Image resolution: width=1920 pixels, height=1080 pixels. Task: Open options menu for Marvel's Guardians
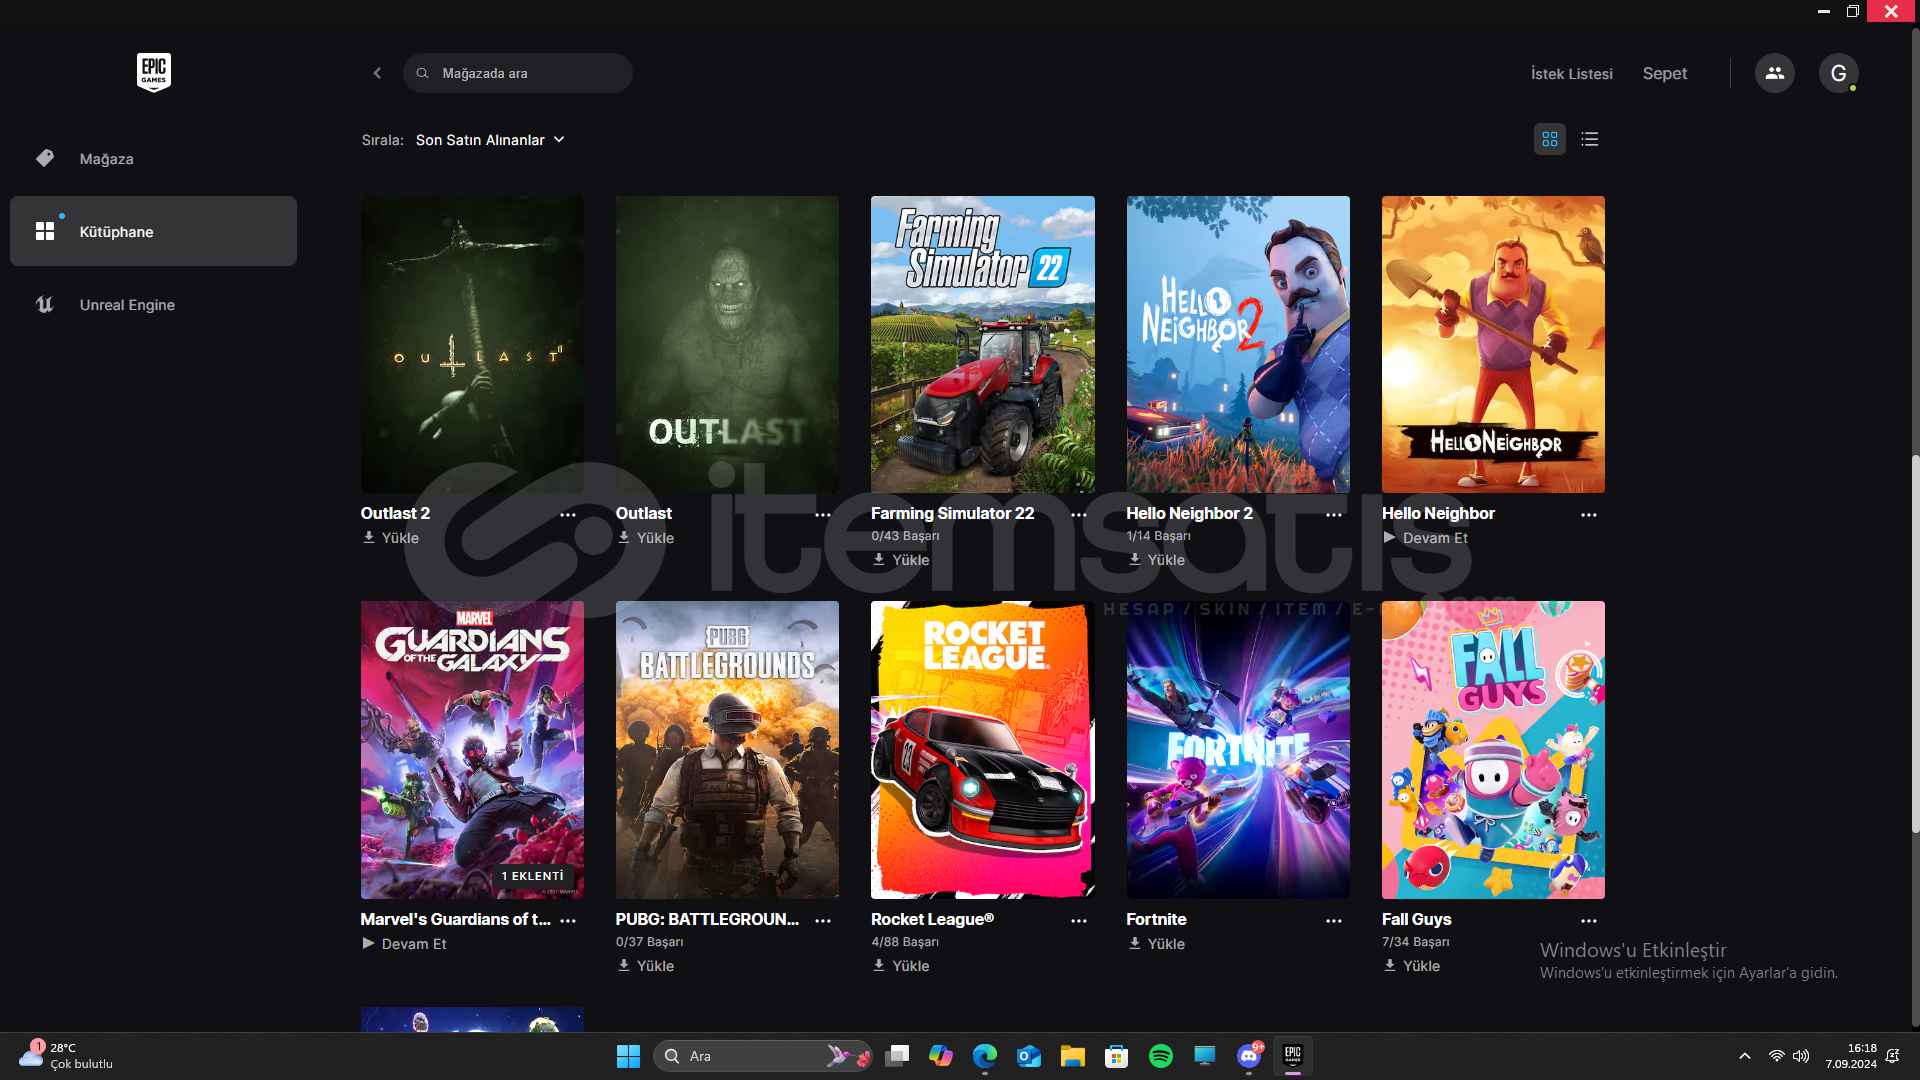coord(568,921)
